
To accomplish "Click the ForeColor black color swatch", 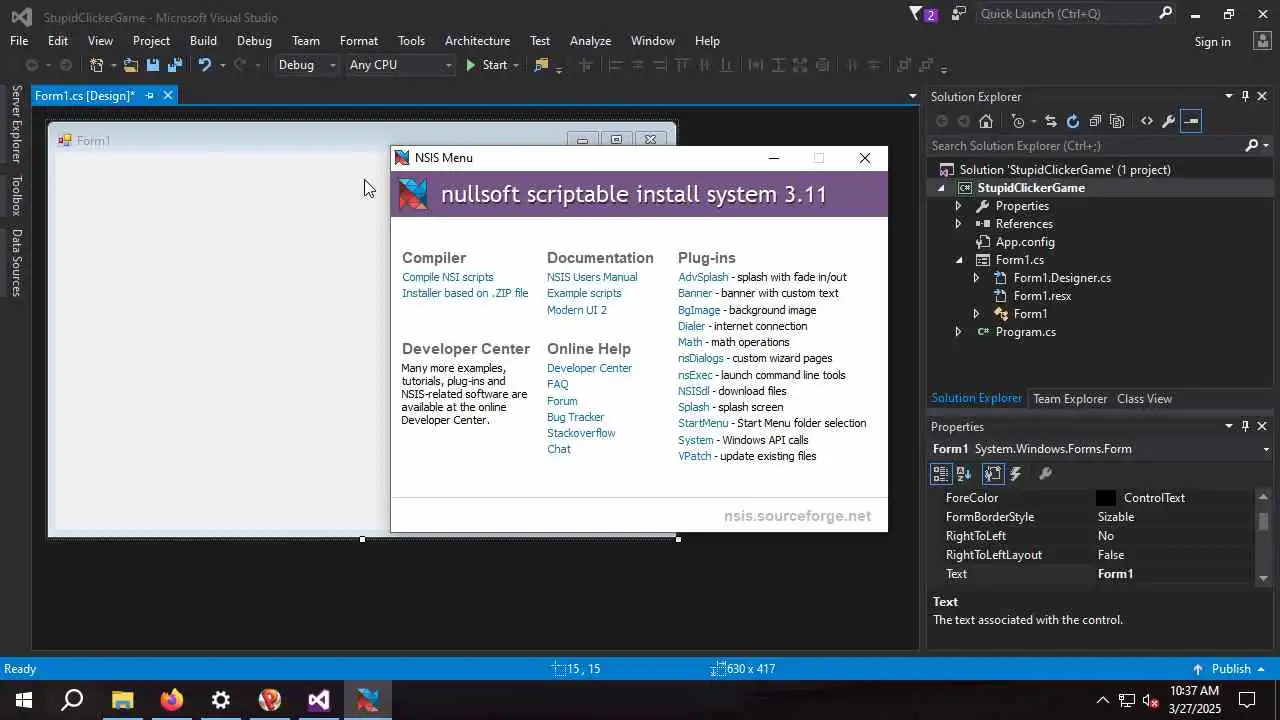I will [1105, 498].
